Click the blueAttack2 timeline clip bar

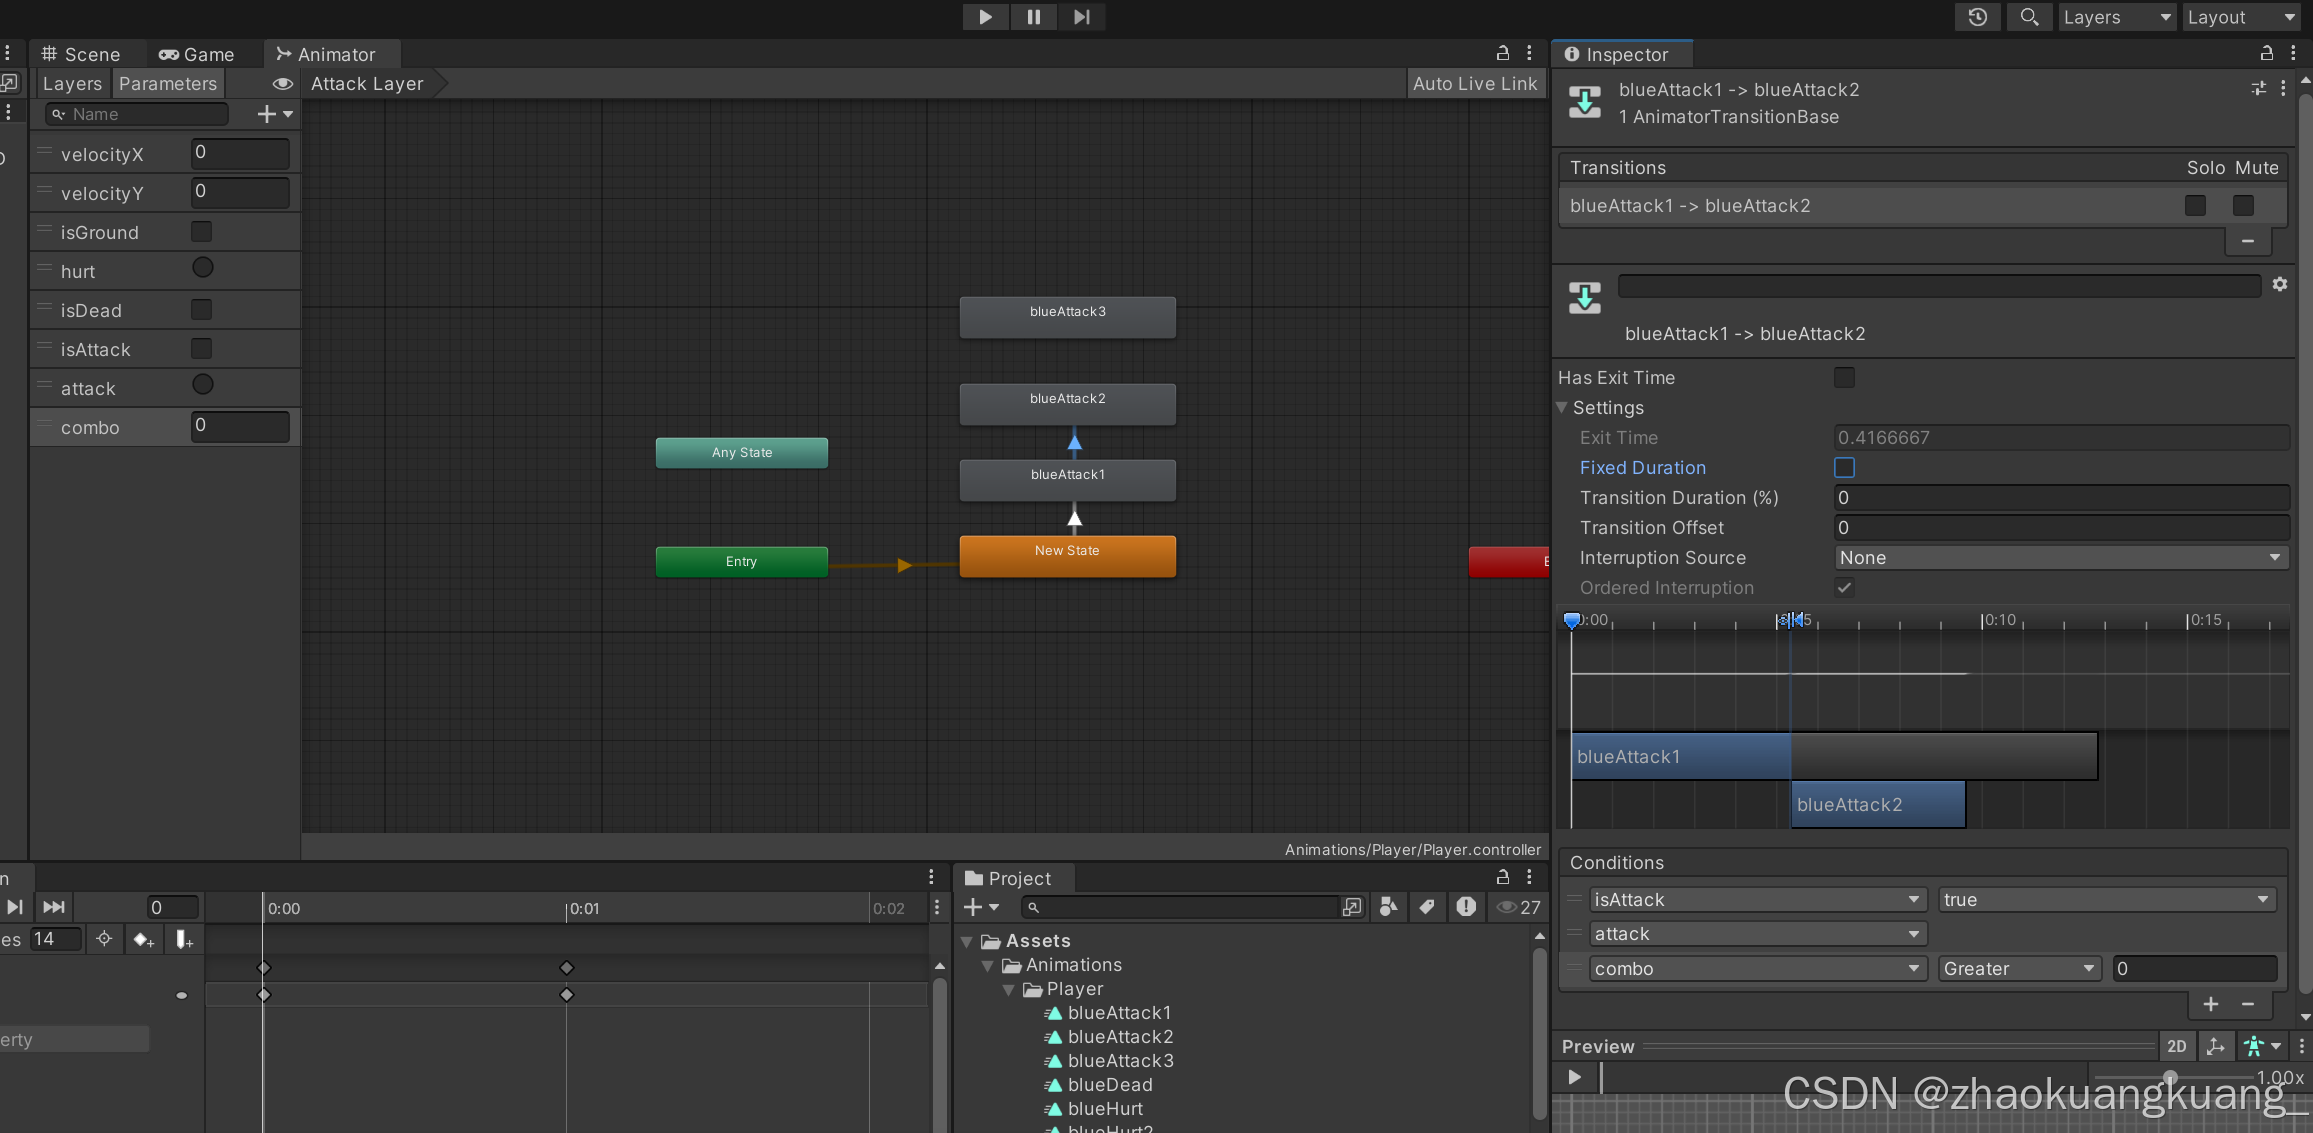[1878, 805]
